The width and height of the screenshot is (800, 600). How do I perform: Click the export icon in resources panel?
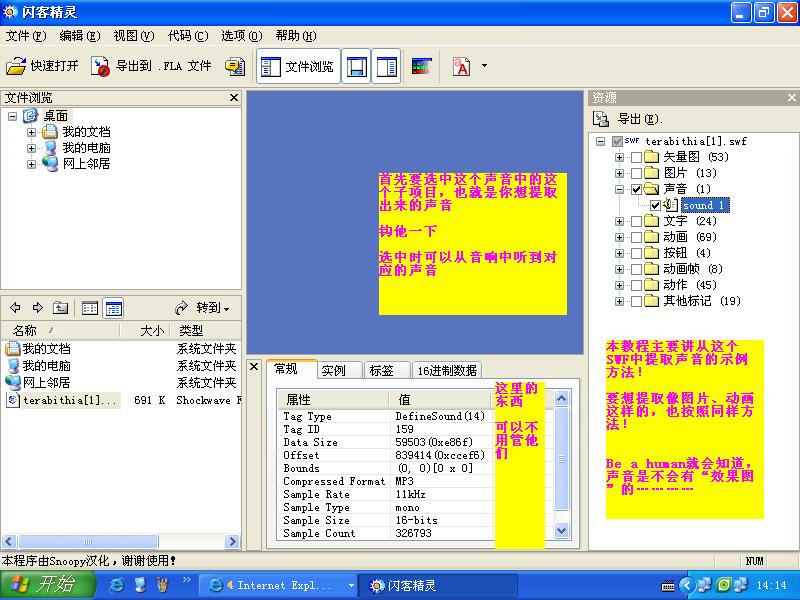pos(601,119)
